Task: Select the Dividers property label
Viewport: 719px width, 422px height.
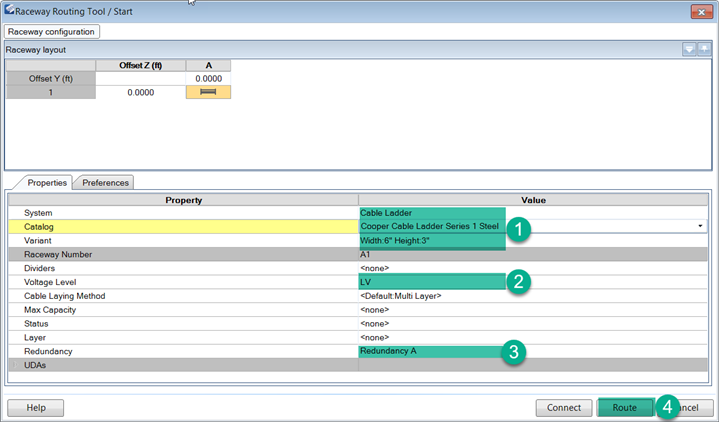Action: [39, 268]
